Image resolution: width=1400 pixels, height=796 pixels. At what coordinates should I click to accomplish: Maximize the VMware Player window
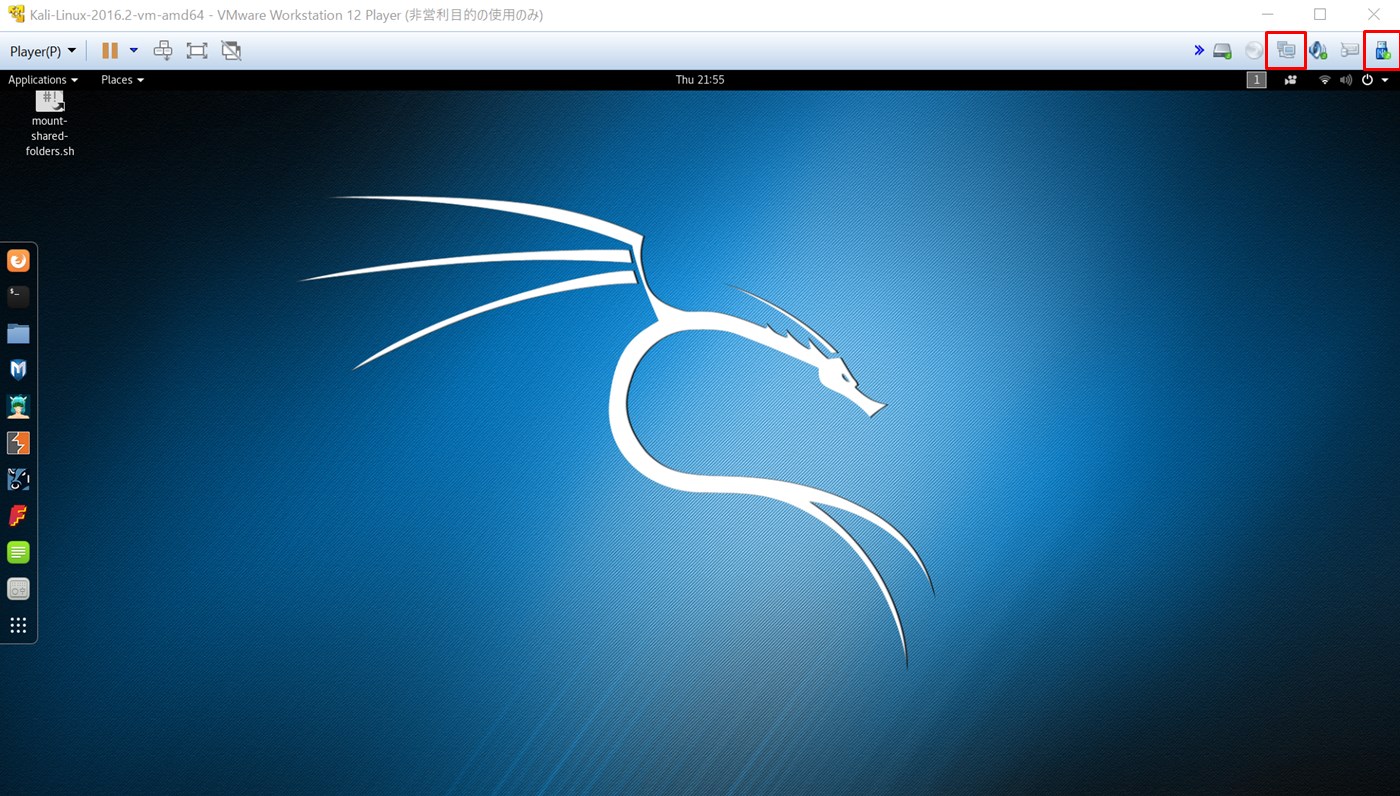1320,15
